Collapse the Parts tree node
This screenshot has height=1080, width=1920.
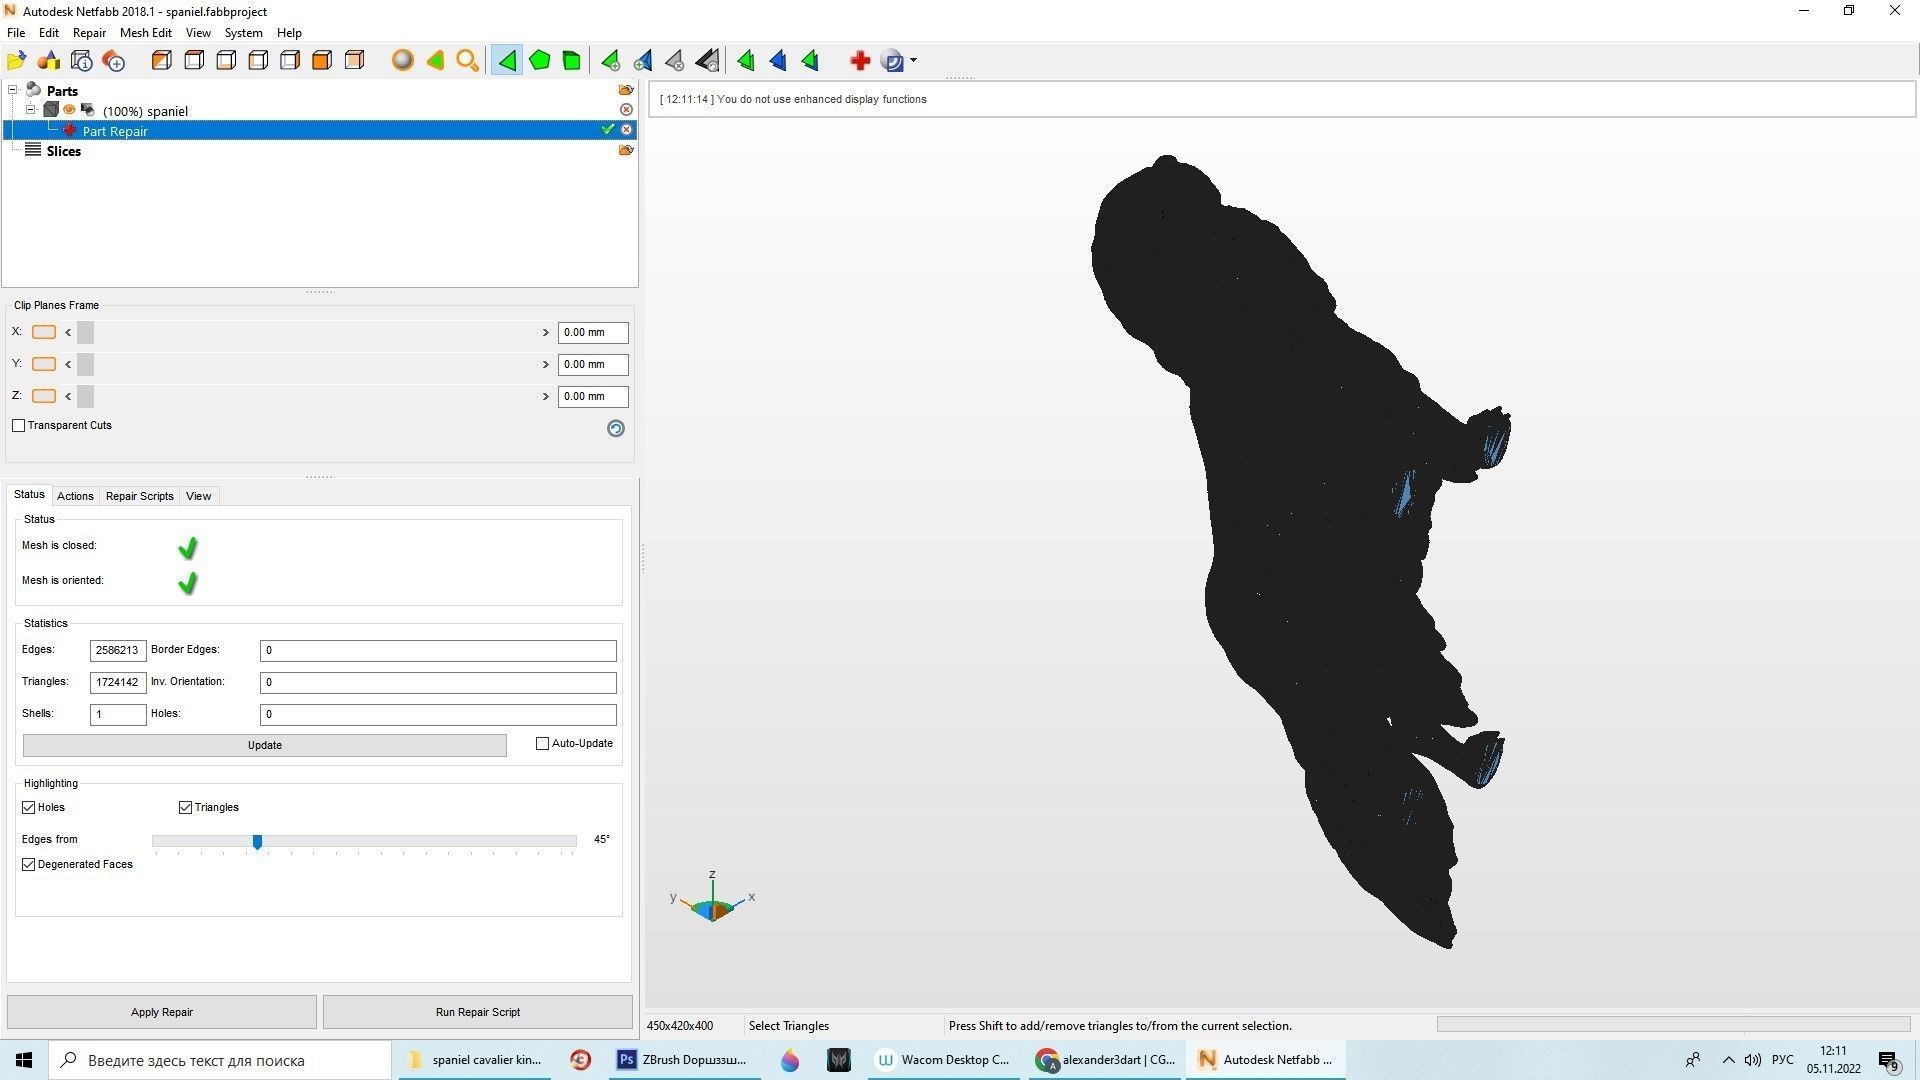click(13, 90)
